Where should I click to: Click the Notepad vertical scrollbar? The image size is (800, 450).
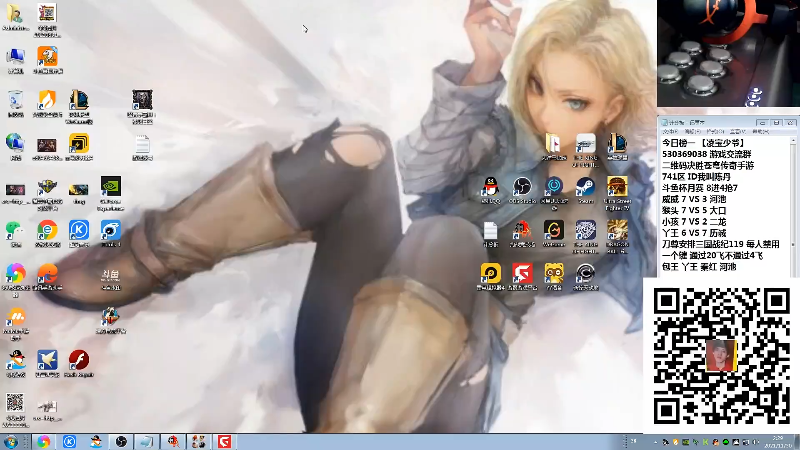(x=793, y=206)
